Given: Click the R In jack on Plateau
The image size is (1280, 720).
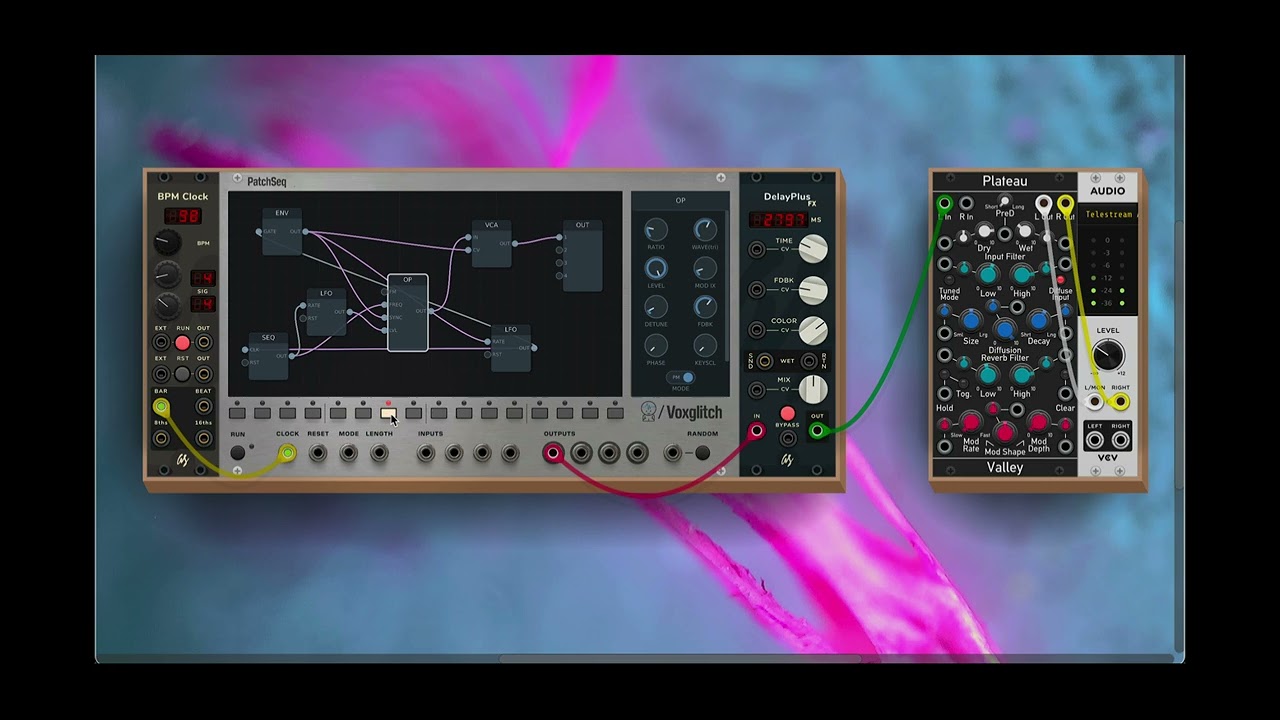Looking at the screenshot, I should pyautogui.click(x=966, y=204).
